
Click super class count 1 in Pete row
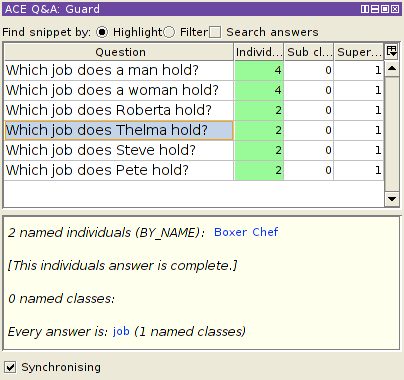[359, 170]
